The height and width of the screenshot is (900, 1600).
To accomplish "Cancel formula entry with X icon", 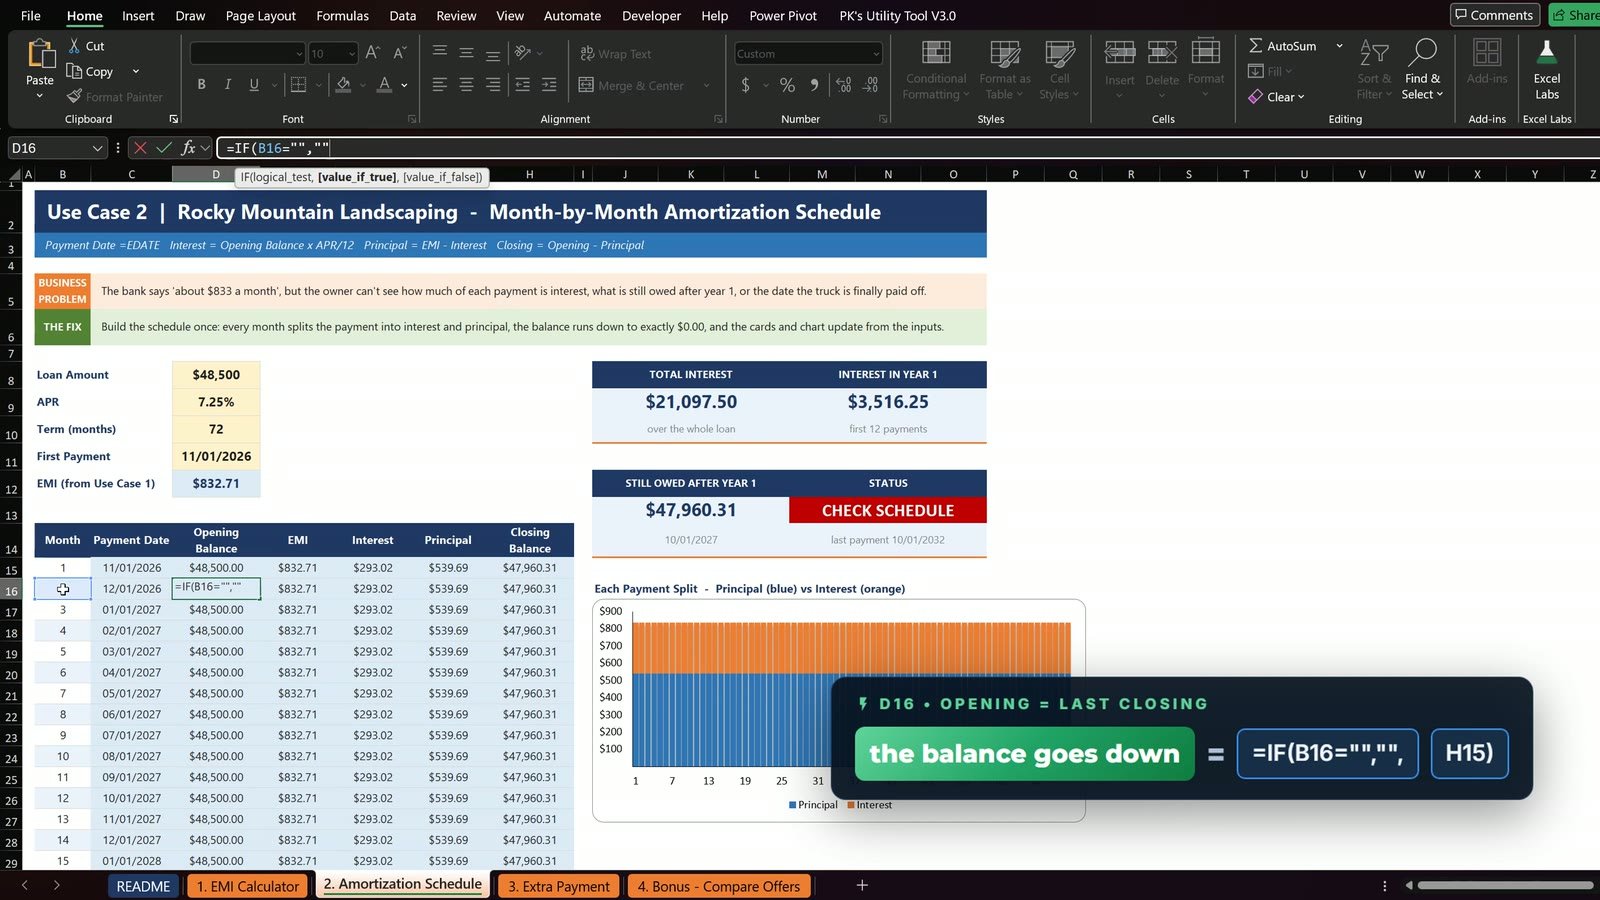I will [x=140, y=148].
